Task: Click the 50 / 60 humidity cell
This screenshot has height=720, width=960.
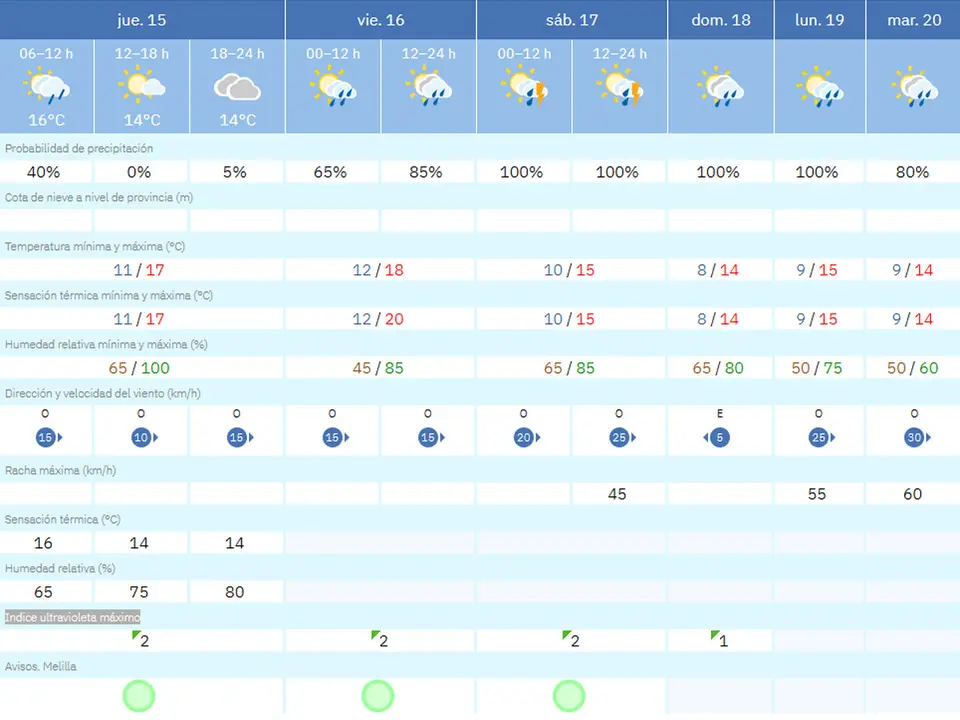Action: click(x=913, y=368)
